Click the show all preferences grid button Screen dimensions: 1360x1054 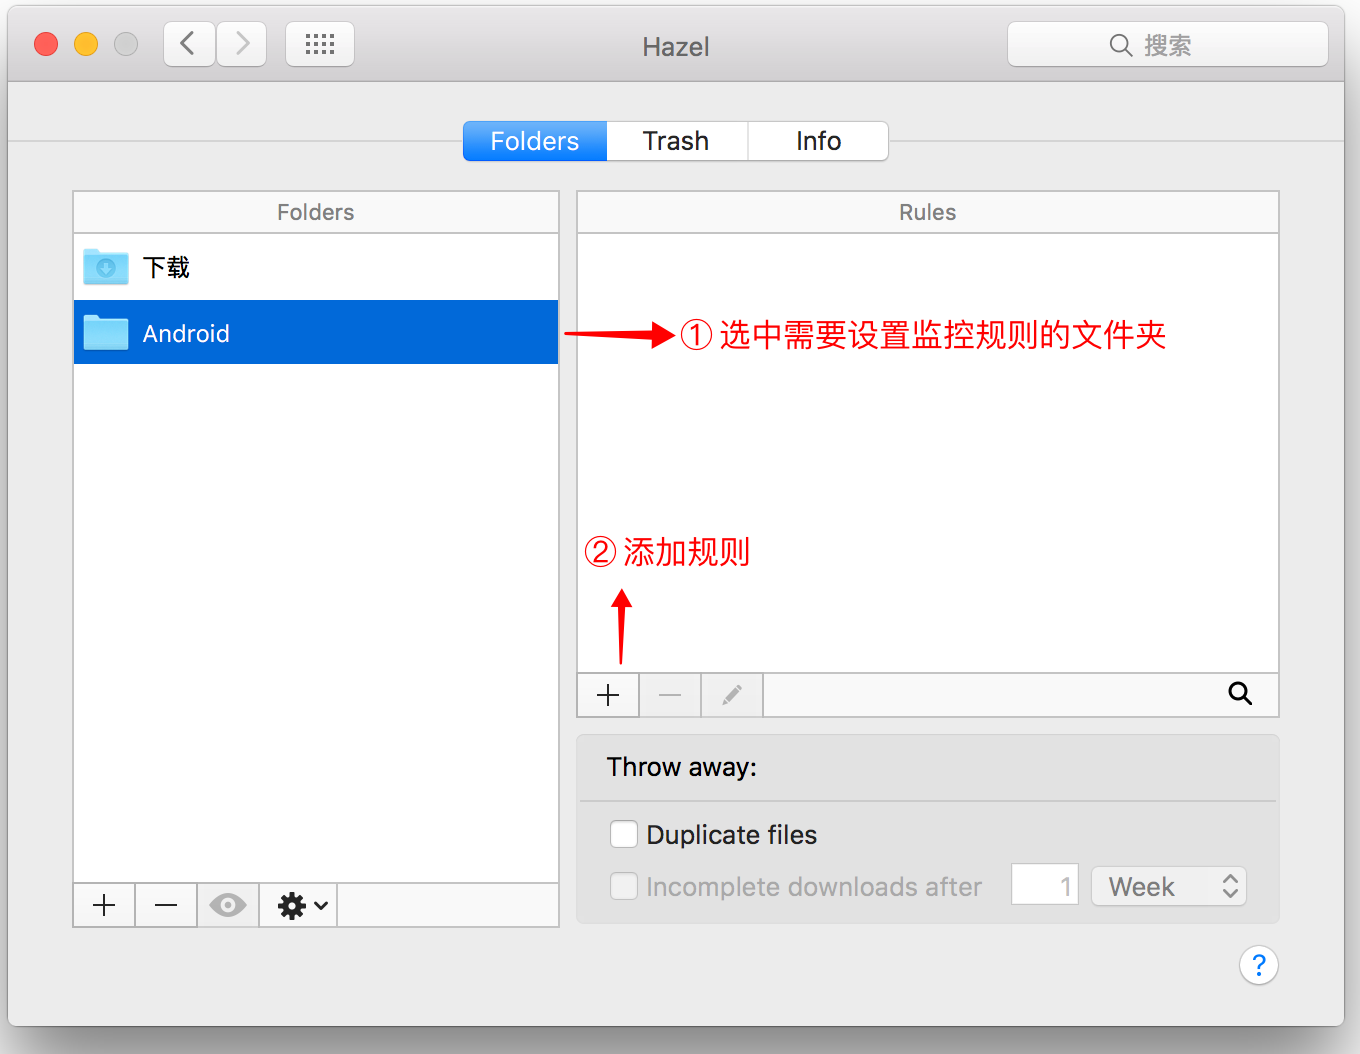320,45
